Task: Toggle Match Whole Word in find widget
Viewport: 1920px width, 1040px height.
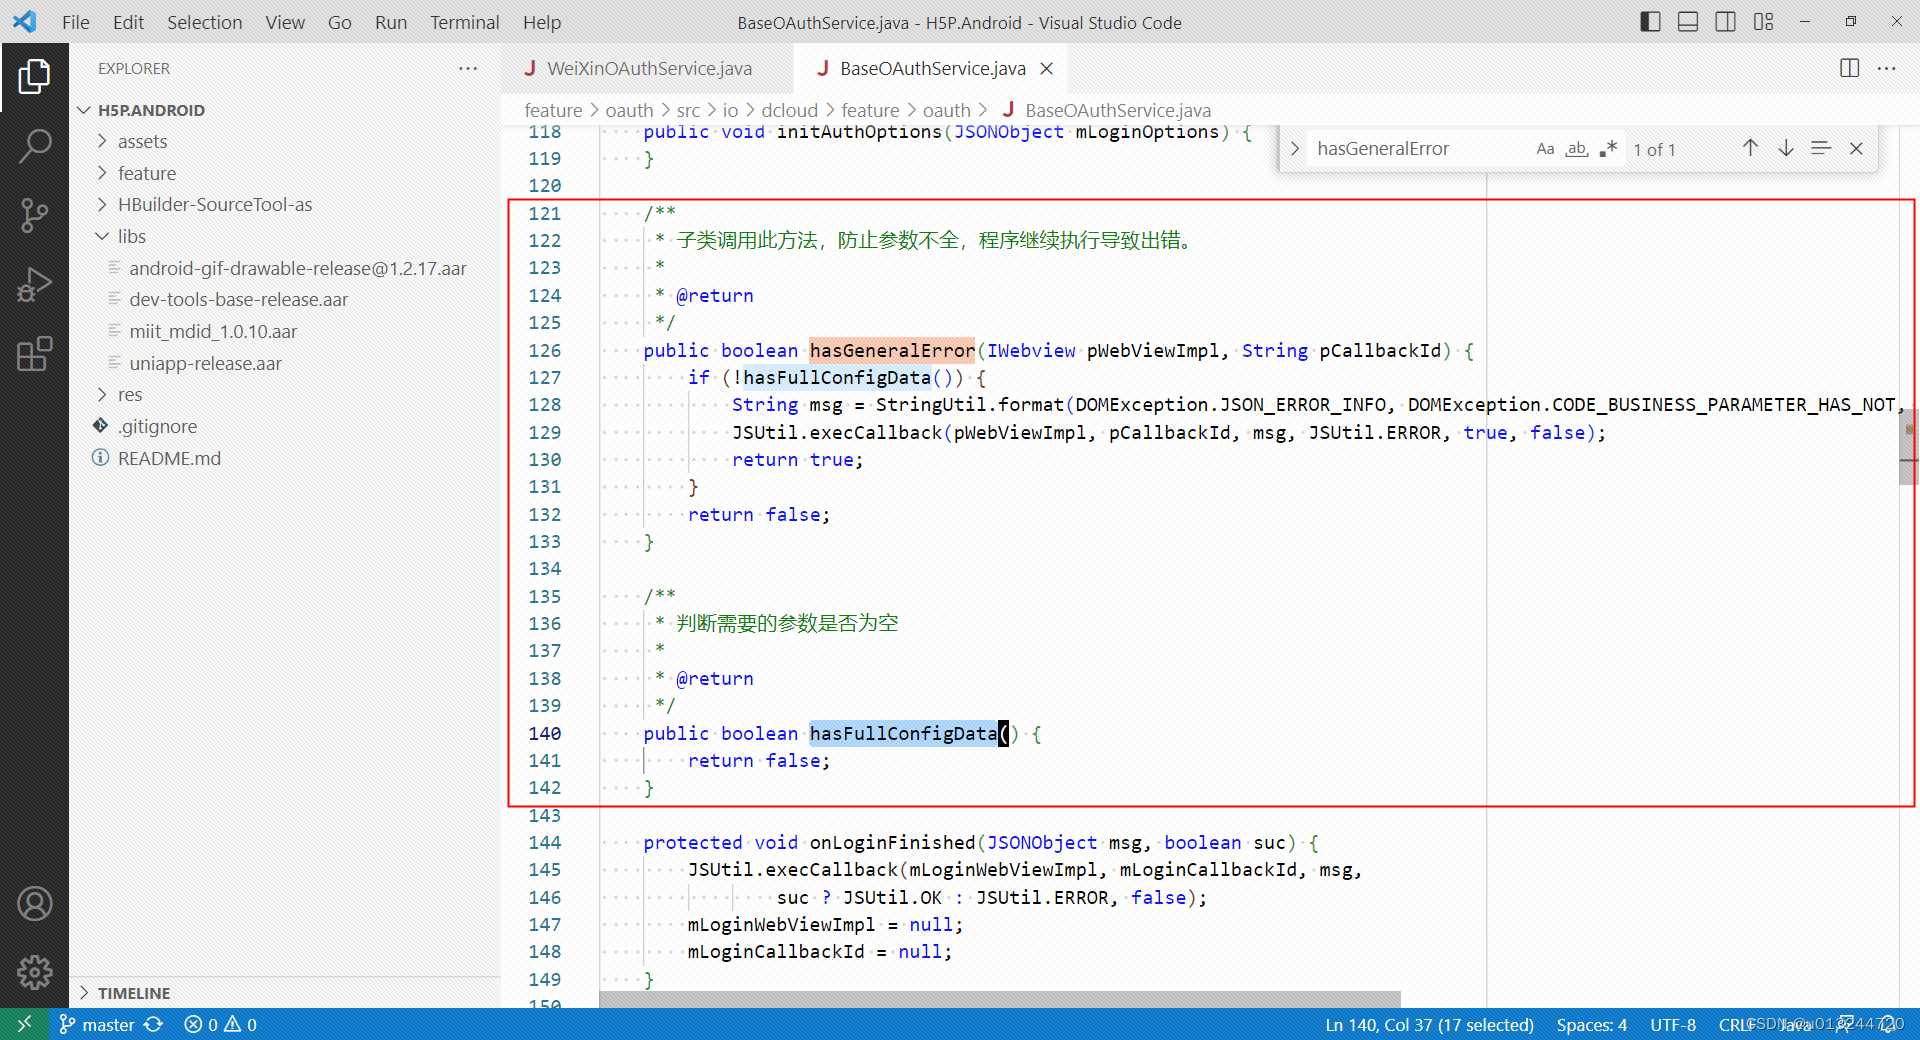Action: (x=1577, y=149)
